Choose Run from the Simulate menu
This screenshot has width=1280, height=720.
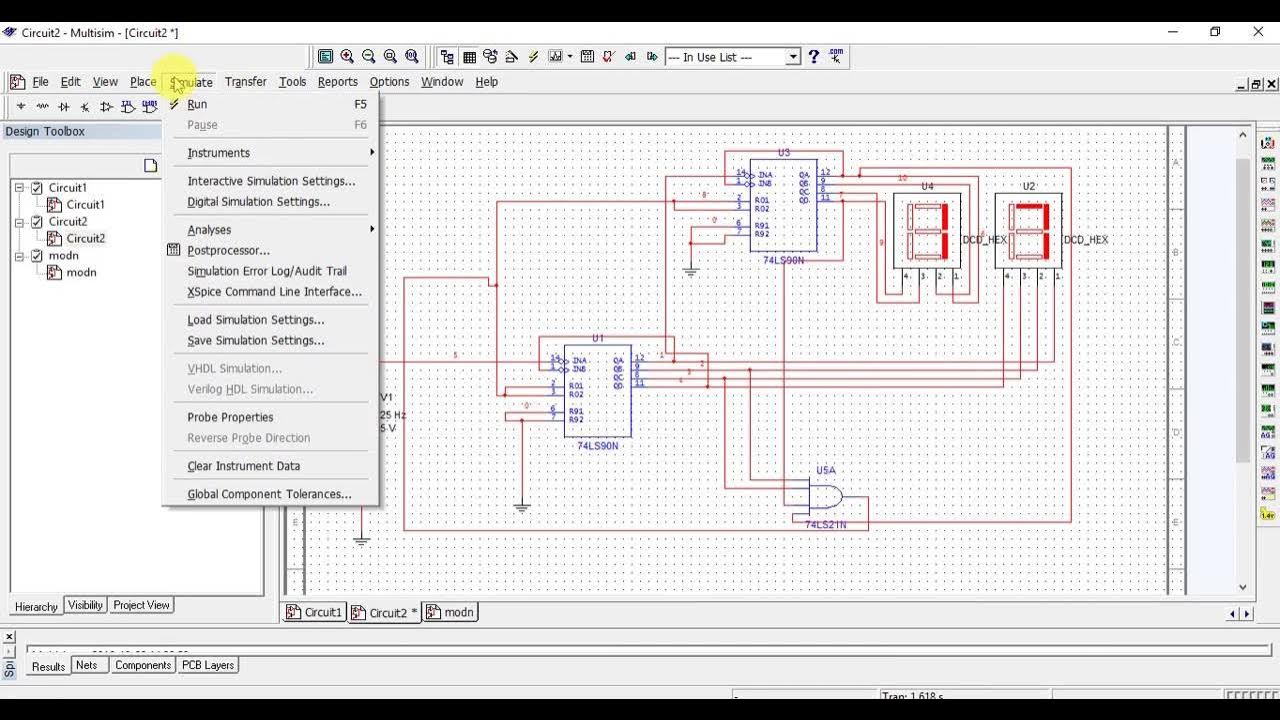tap(271, 104)
